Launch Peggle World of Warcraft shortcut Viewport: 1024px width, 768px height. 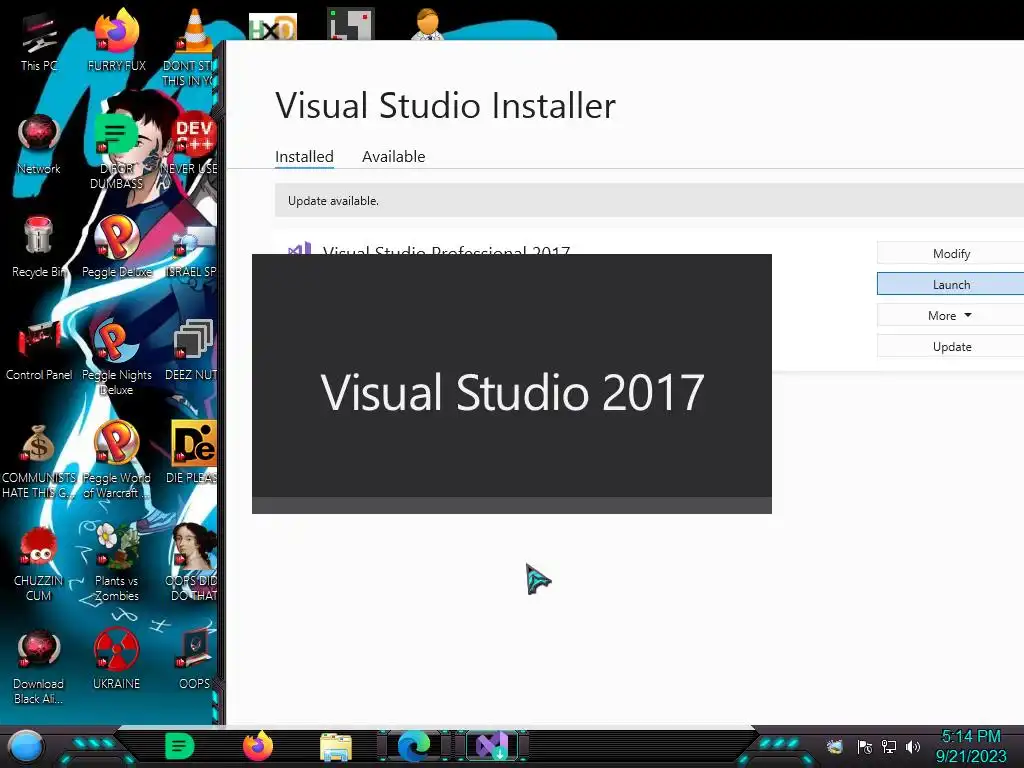pos(116,460)
